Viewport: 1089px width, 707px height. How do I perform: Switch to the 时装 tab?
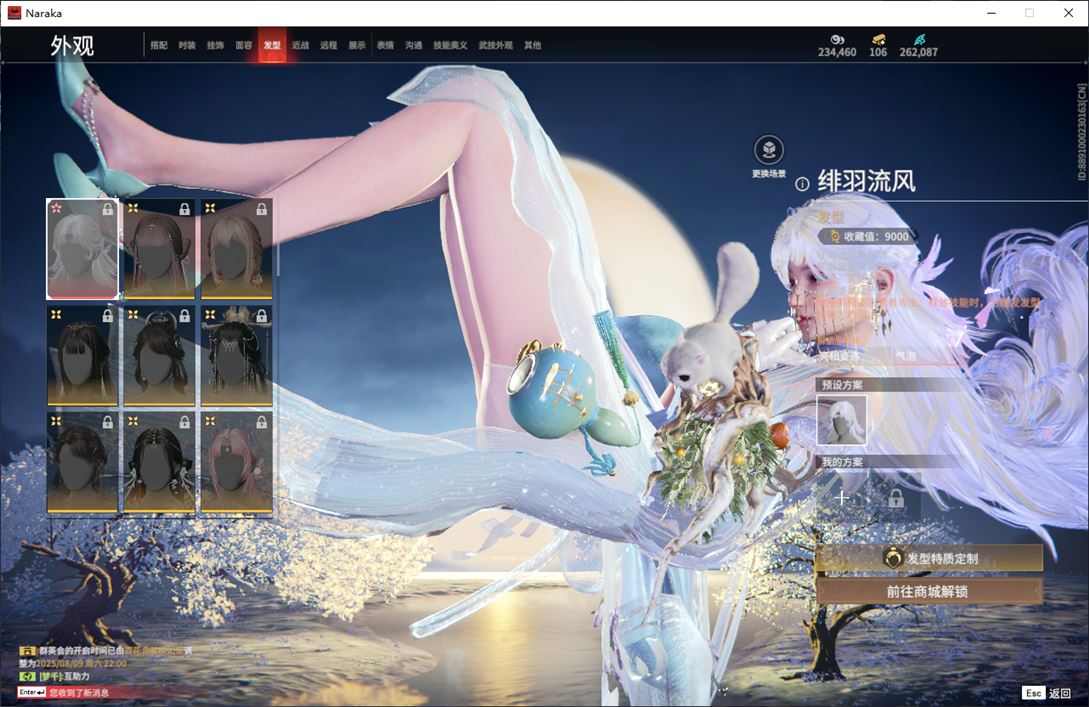(x=187, y=45)
